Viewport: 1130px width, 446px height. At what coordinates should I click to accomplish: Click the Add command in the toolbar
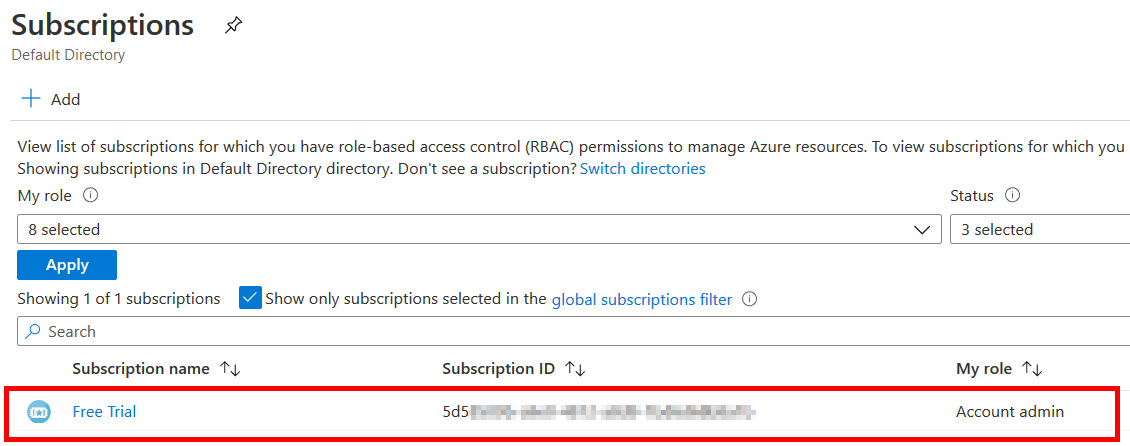[x=51, y=99]
